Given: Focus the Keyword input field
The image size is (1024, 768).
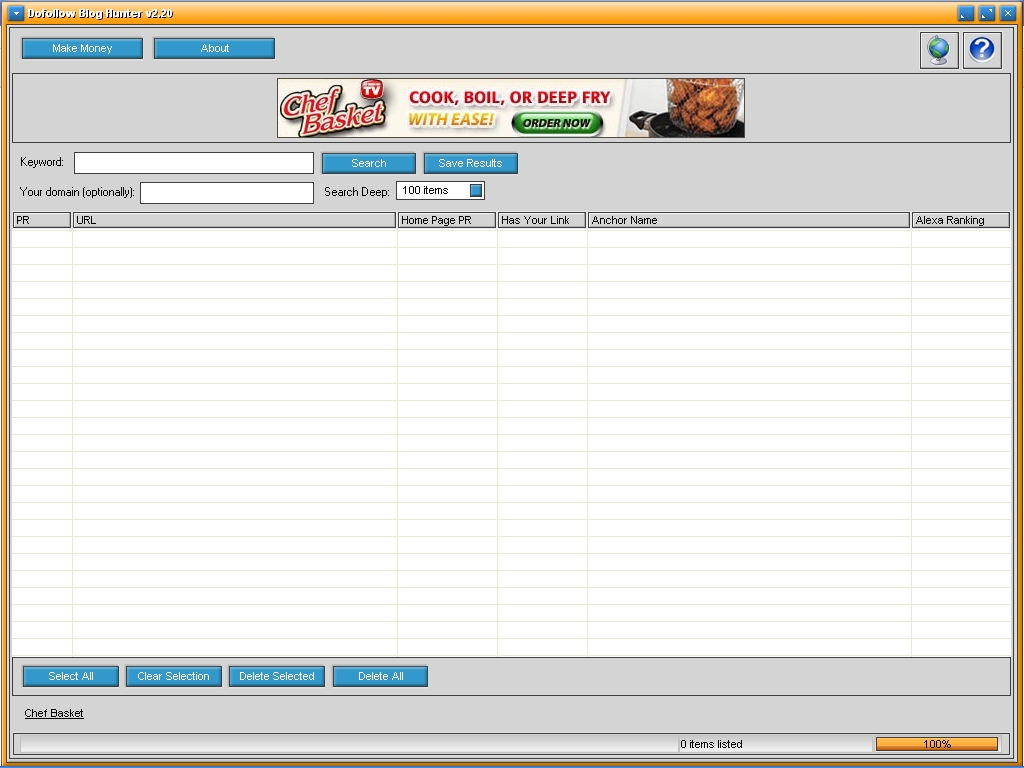Looking at the screenshot, I should point(194,163).
